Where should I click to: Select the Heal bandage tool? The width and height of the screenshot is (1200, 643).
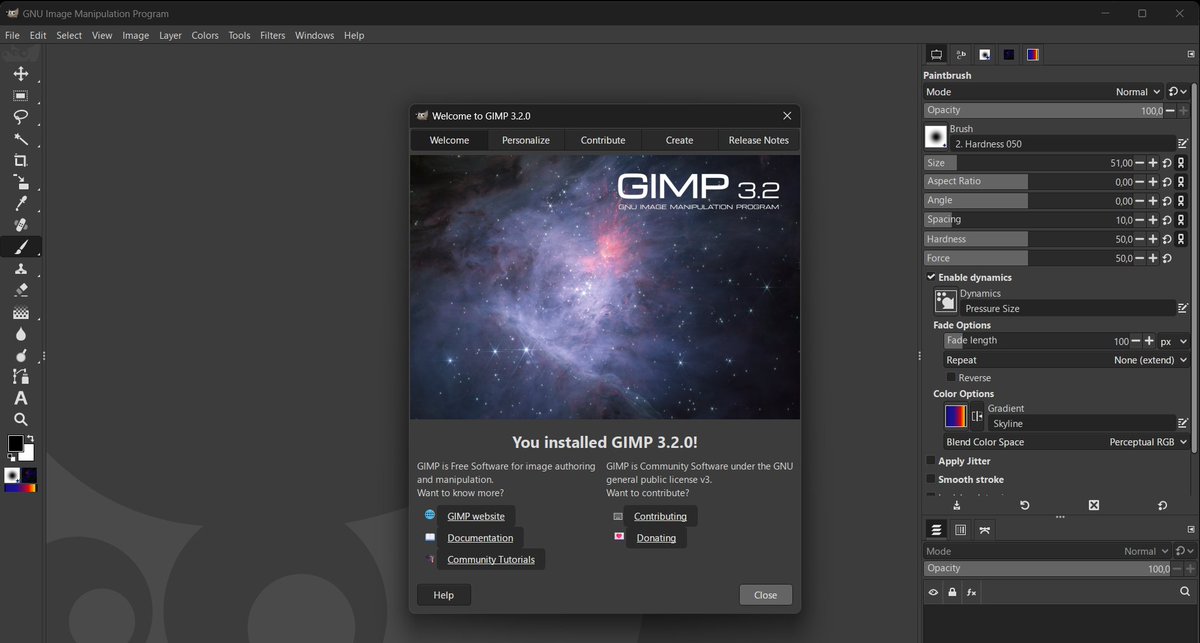20,225
